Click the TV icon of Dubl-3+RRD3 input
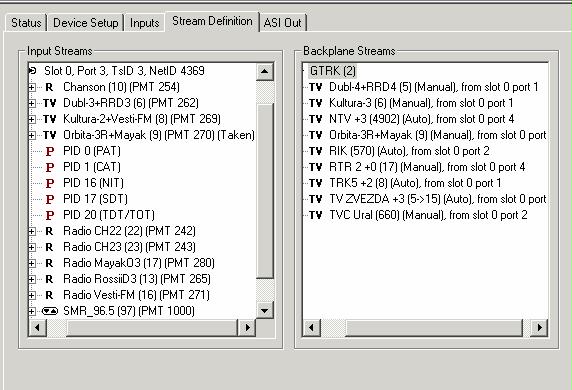The width and height of the screenshot is (572, 390). click(x=50, y=103)
